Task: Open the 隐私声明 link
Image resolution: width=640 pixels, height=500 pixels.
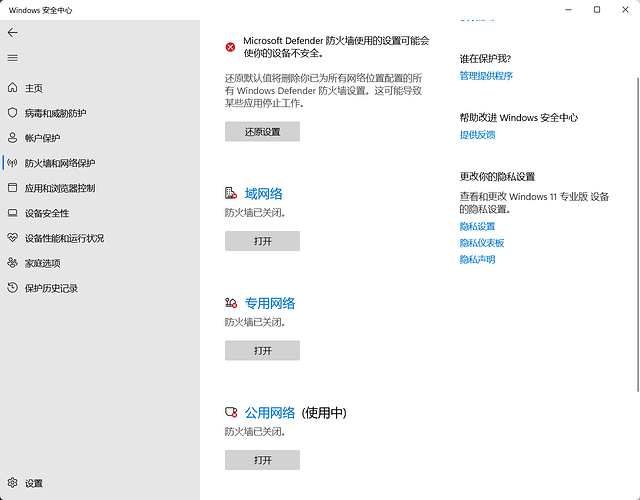Action: [477, 260]
